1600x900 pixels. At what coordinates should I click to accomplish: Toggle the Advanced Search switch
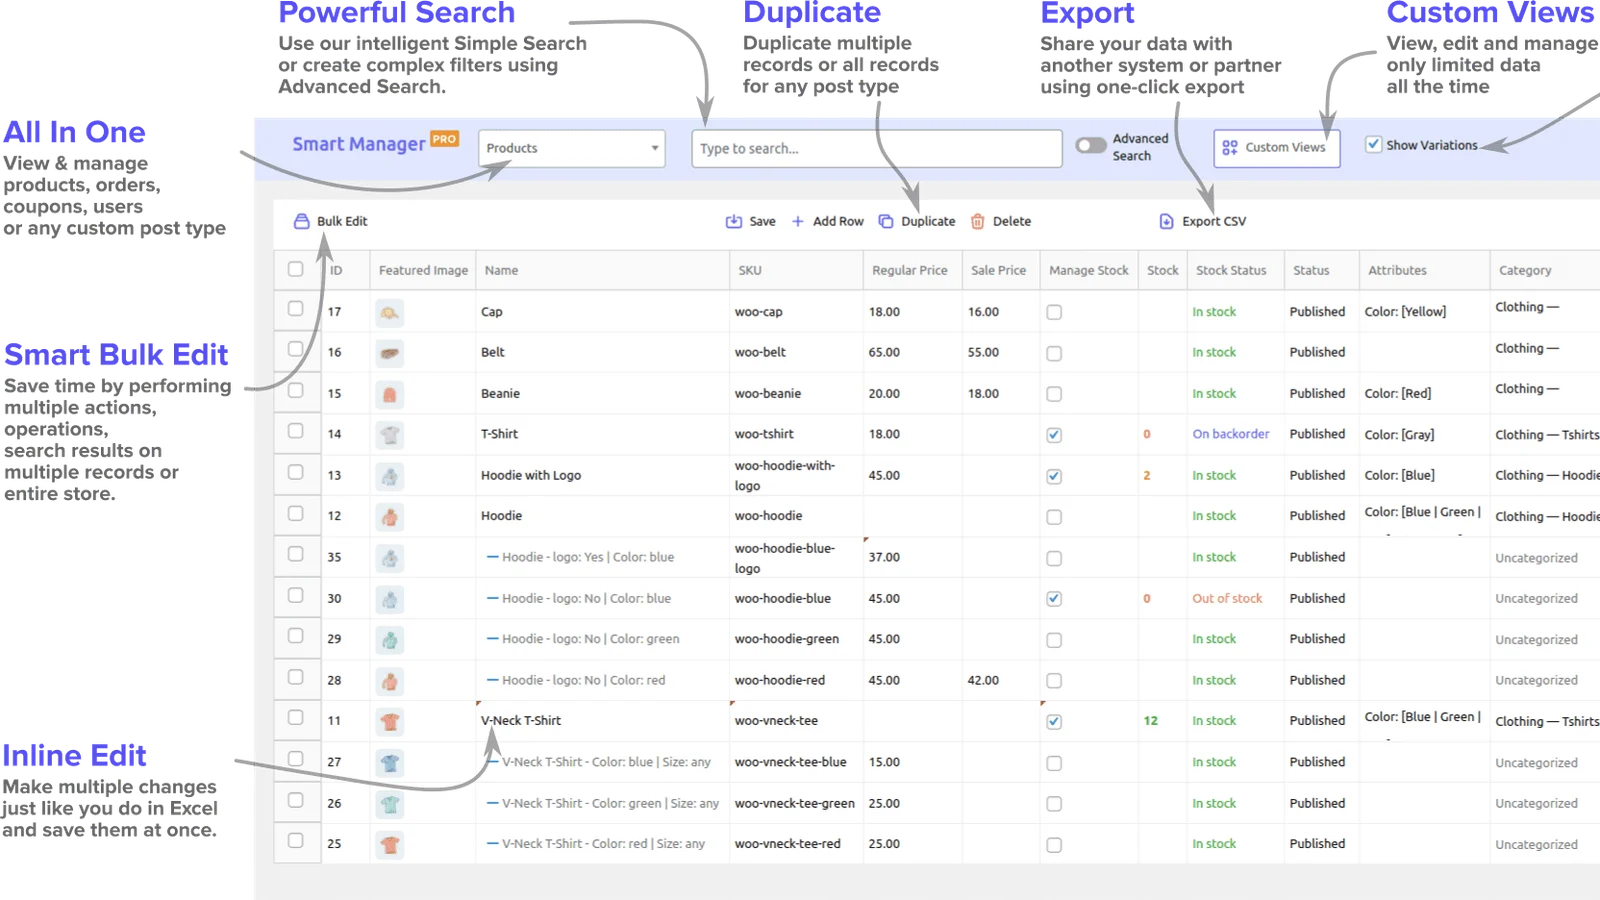1091,146
